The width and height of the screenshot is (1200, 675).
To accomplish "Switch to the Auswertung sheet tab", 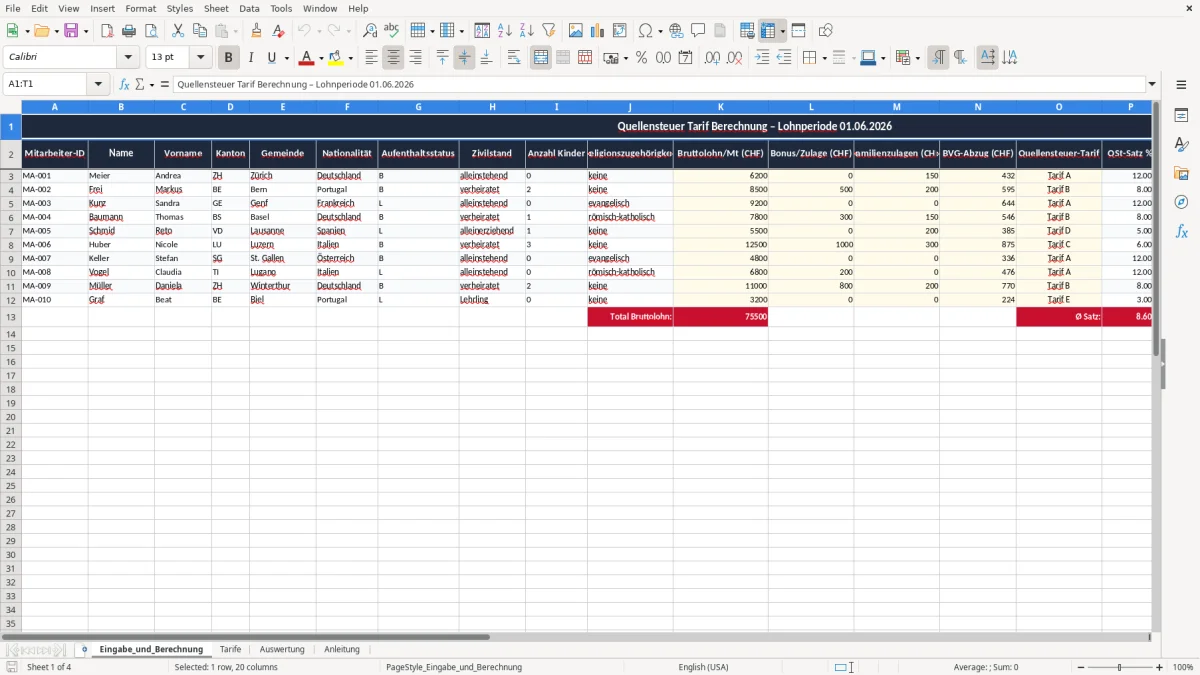I will (282, 649).
